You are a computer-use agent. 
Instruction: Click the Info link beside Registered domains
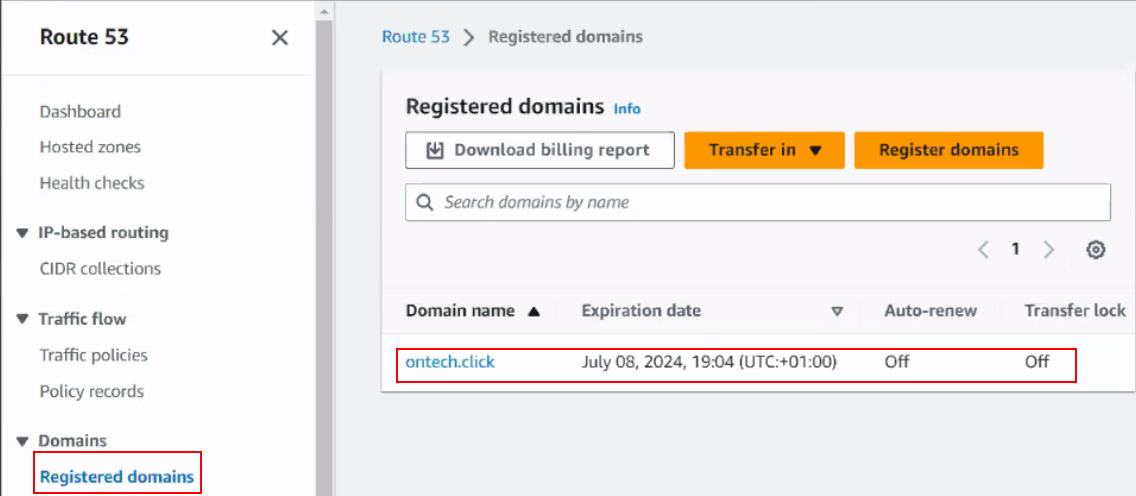tap(627, 109)
